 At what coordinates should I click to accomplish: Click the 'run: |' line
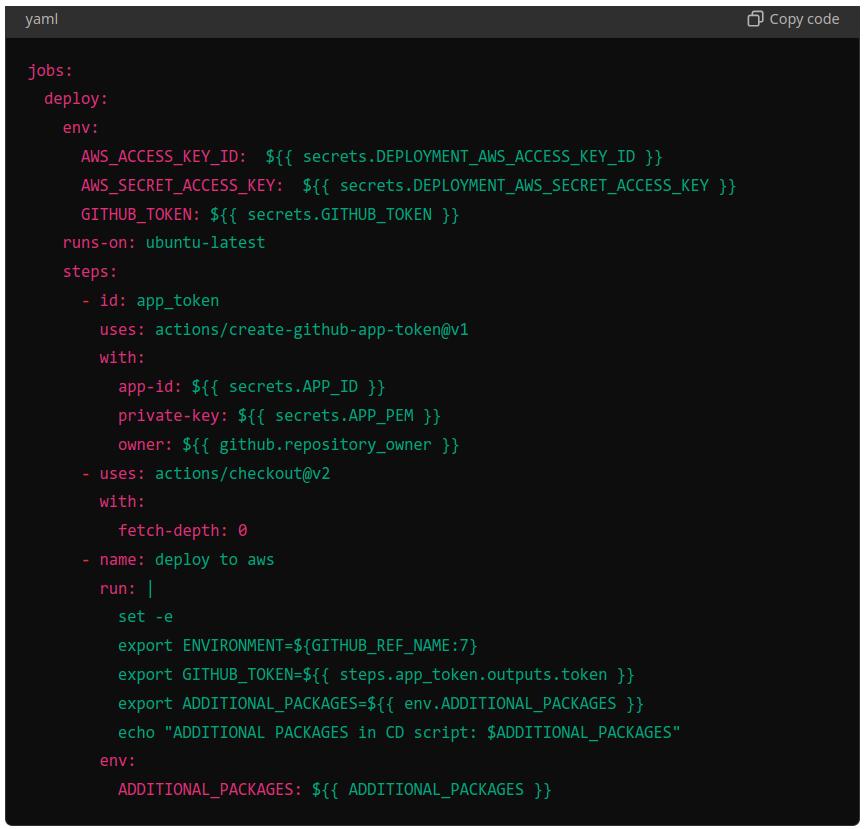click(126, 589)
